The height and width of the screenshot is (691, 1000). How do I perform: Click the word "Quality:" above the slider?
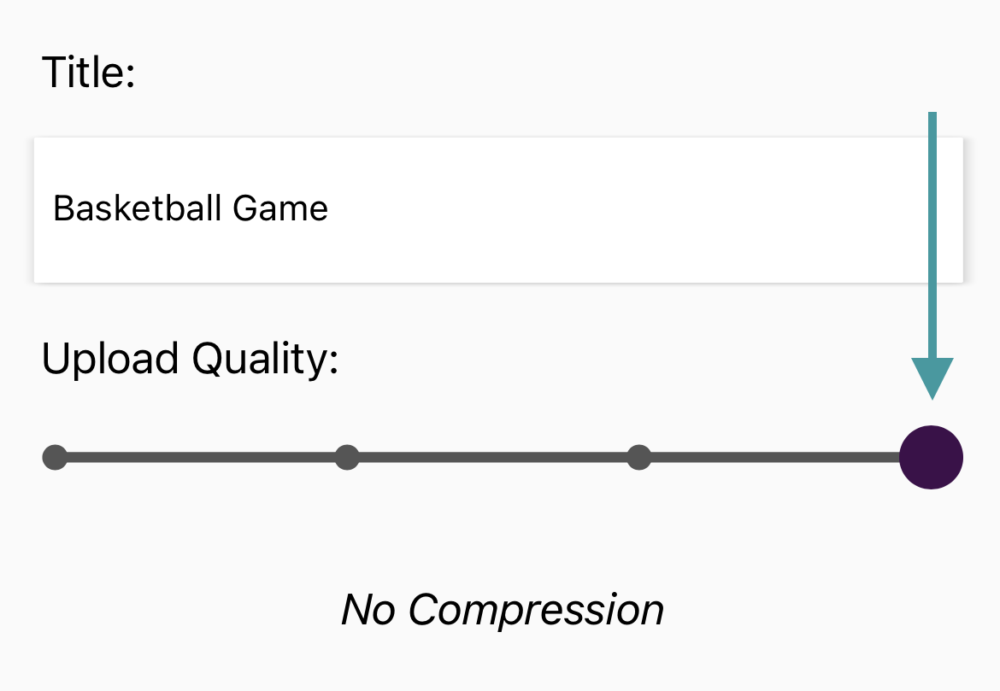[x=265, y=359]
